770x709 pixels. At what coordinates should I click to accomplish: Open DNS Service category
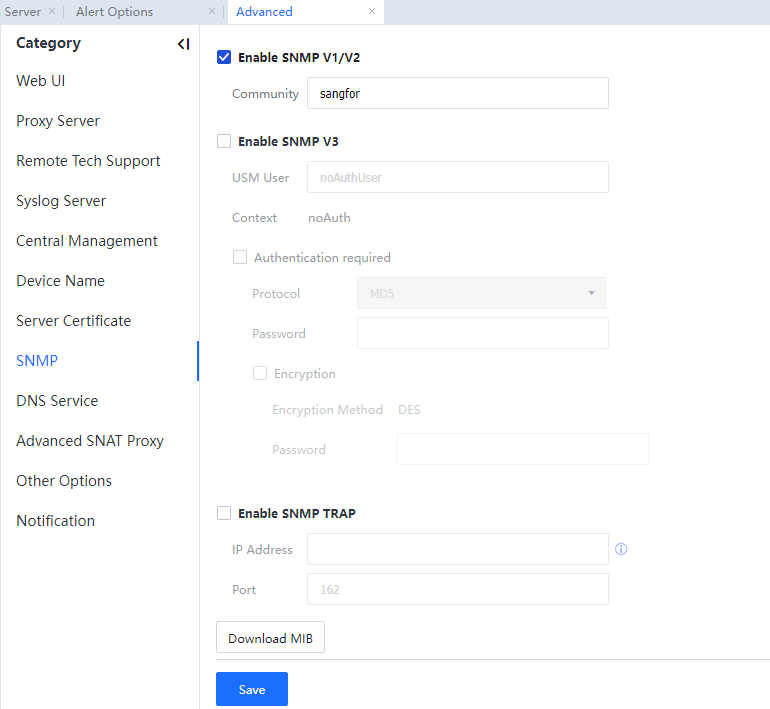pos(57,401)
